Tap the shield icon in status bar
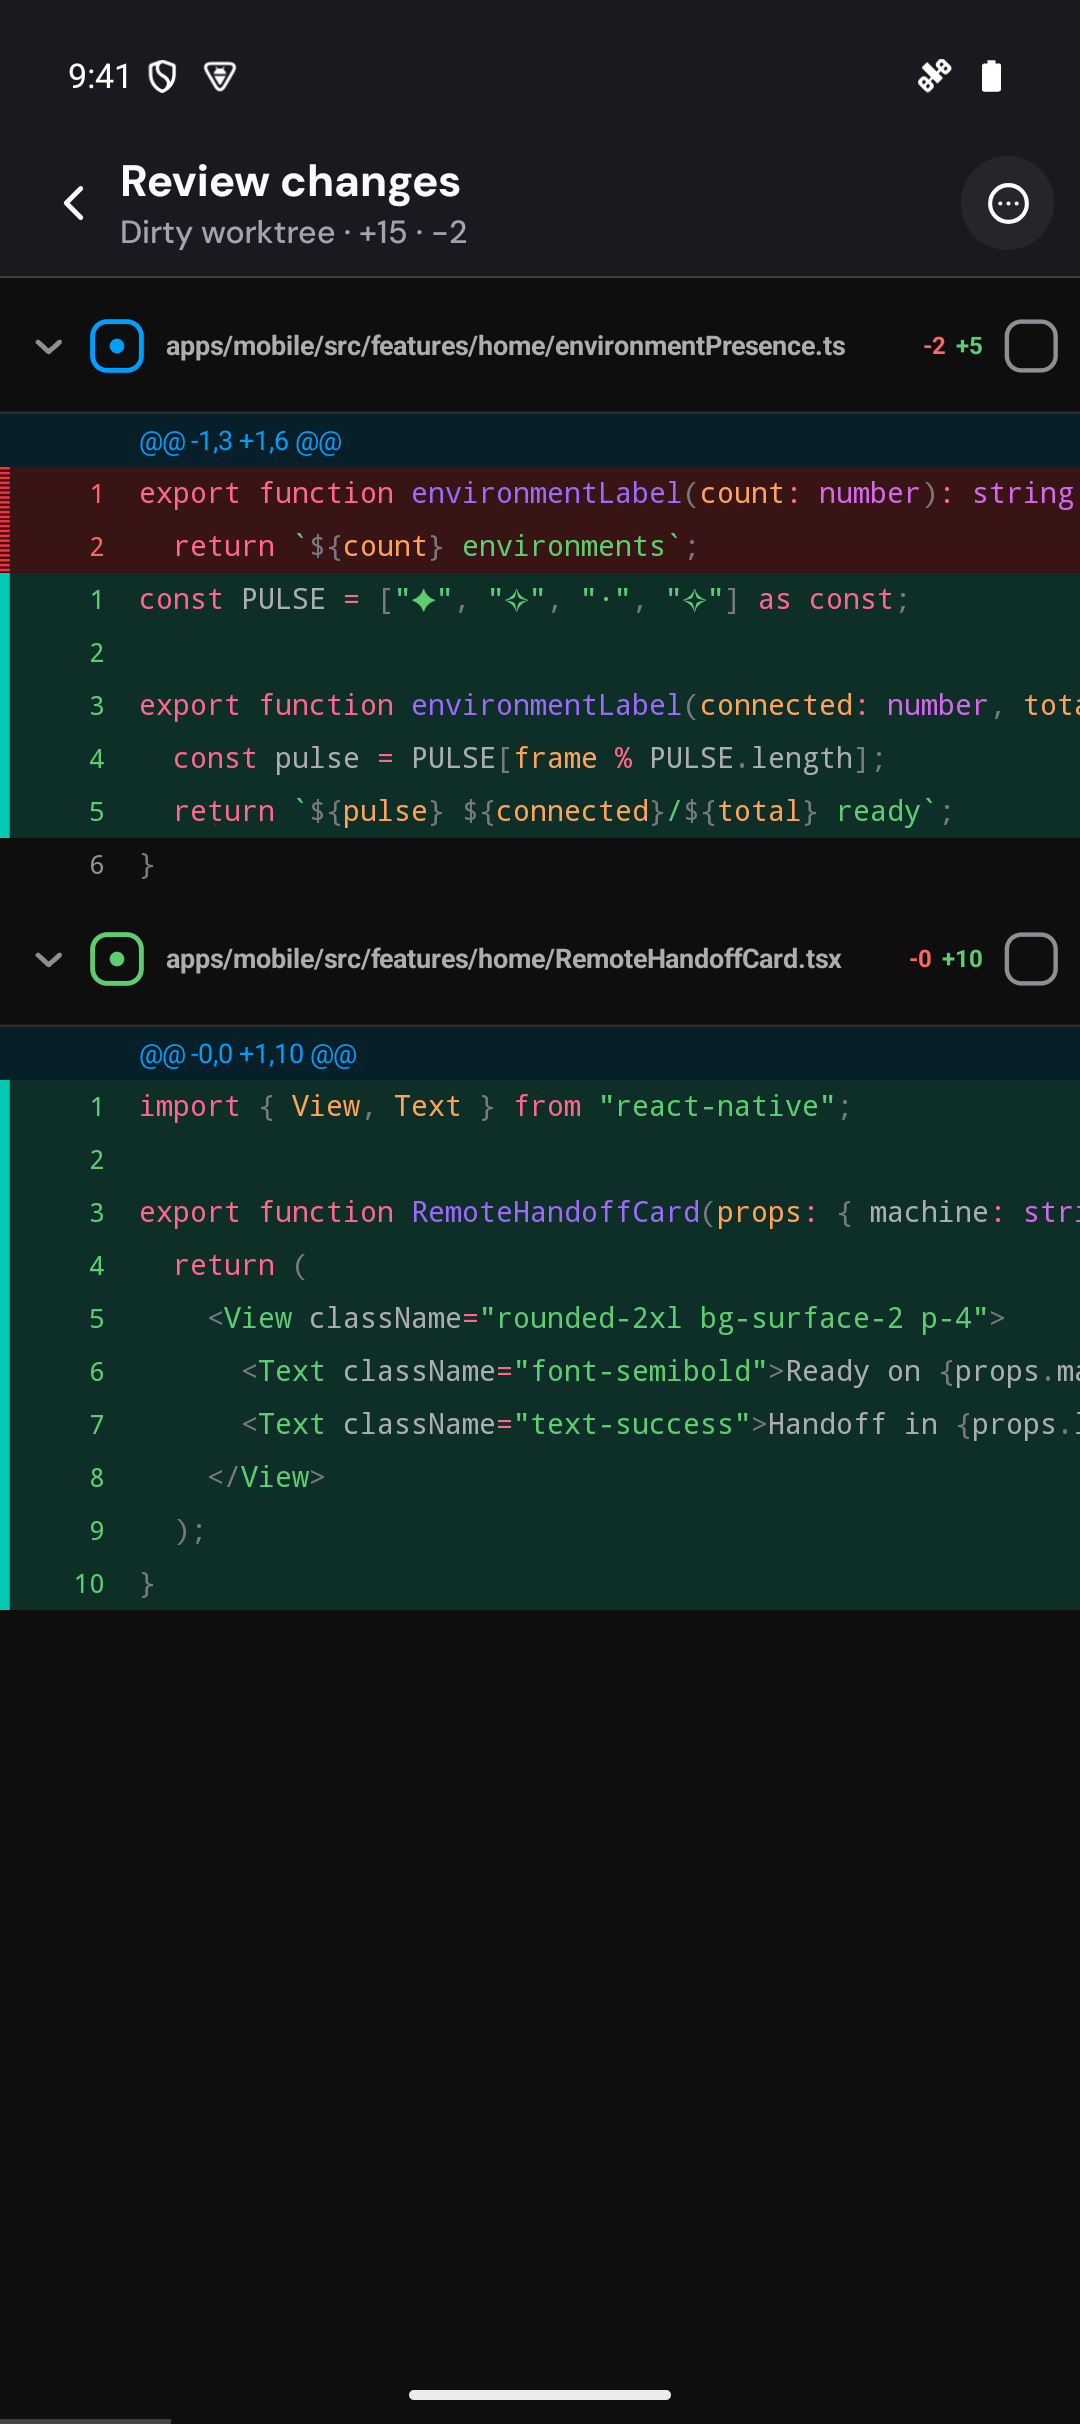1080x2424 pixels. pos(162,76)
